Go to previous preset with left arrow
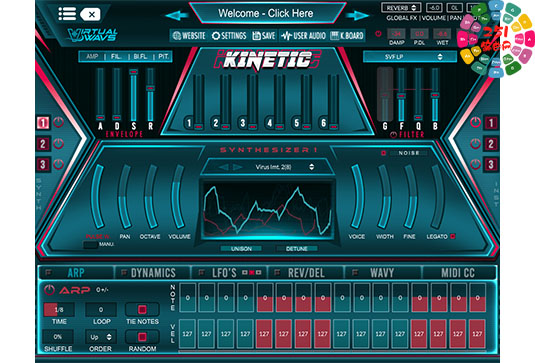 [176, 15]
